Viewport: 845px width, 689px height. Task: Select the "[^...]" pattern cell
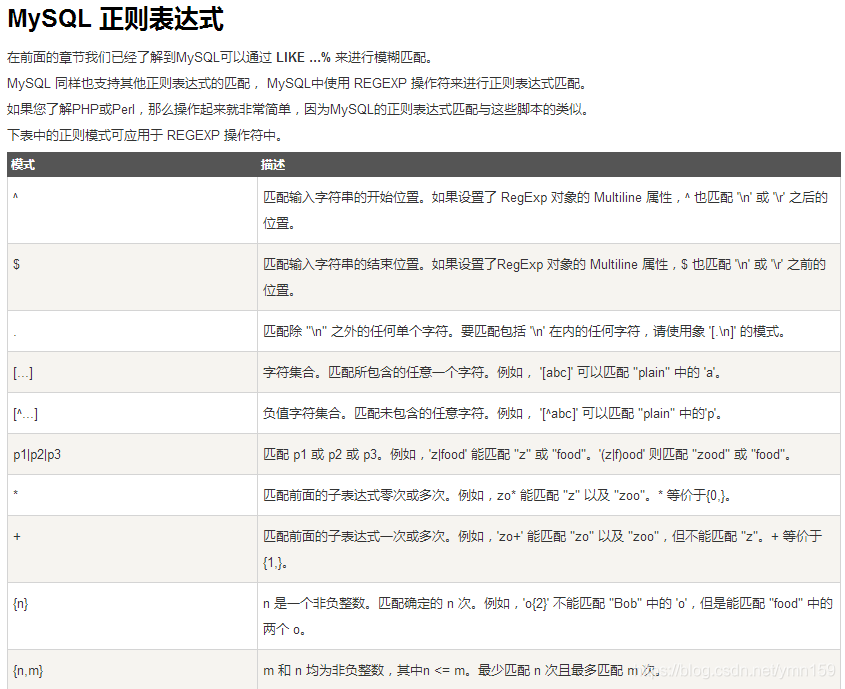[133, 413]
